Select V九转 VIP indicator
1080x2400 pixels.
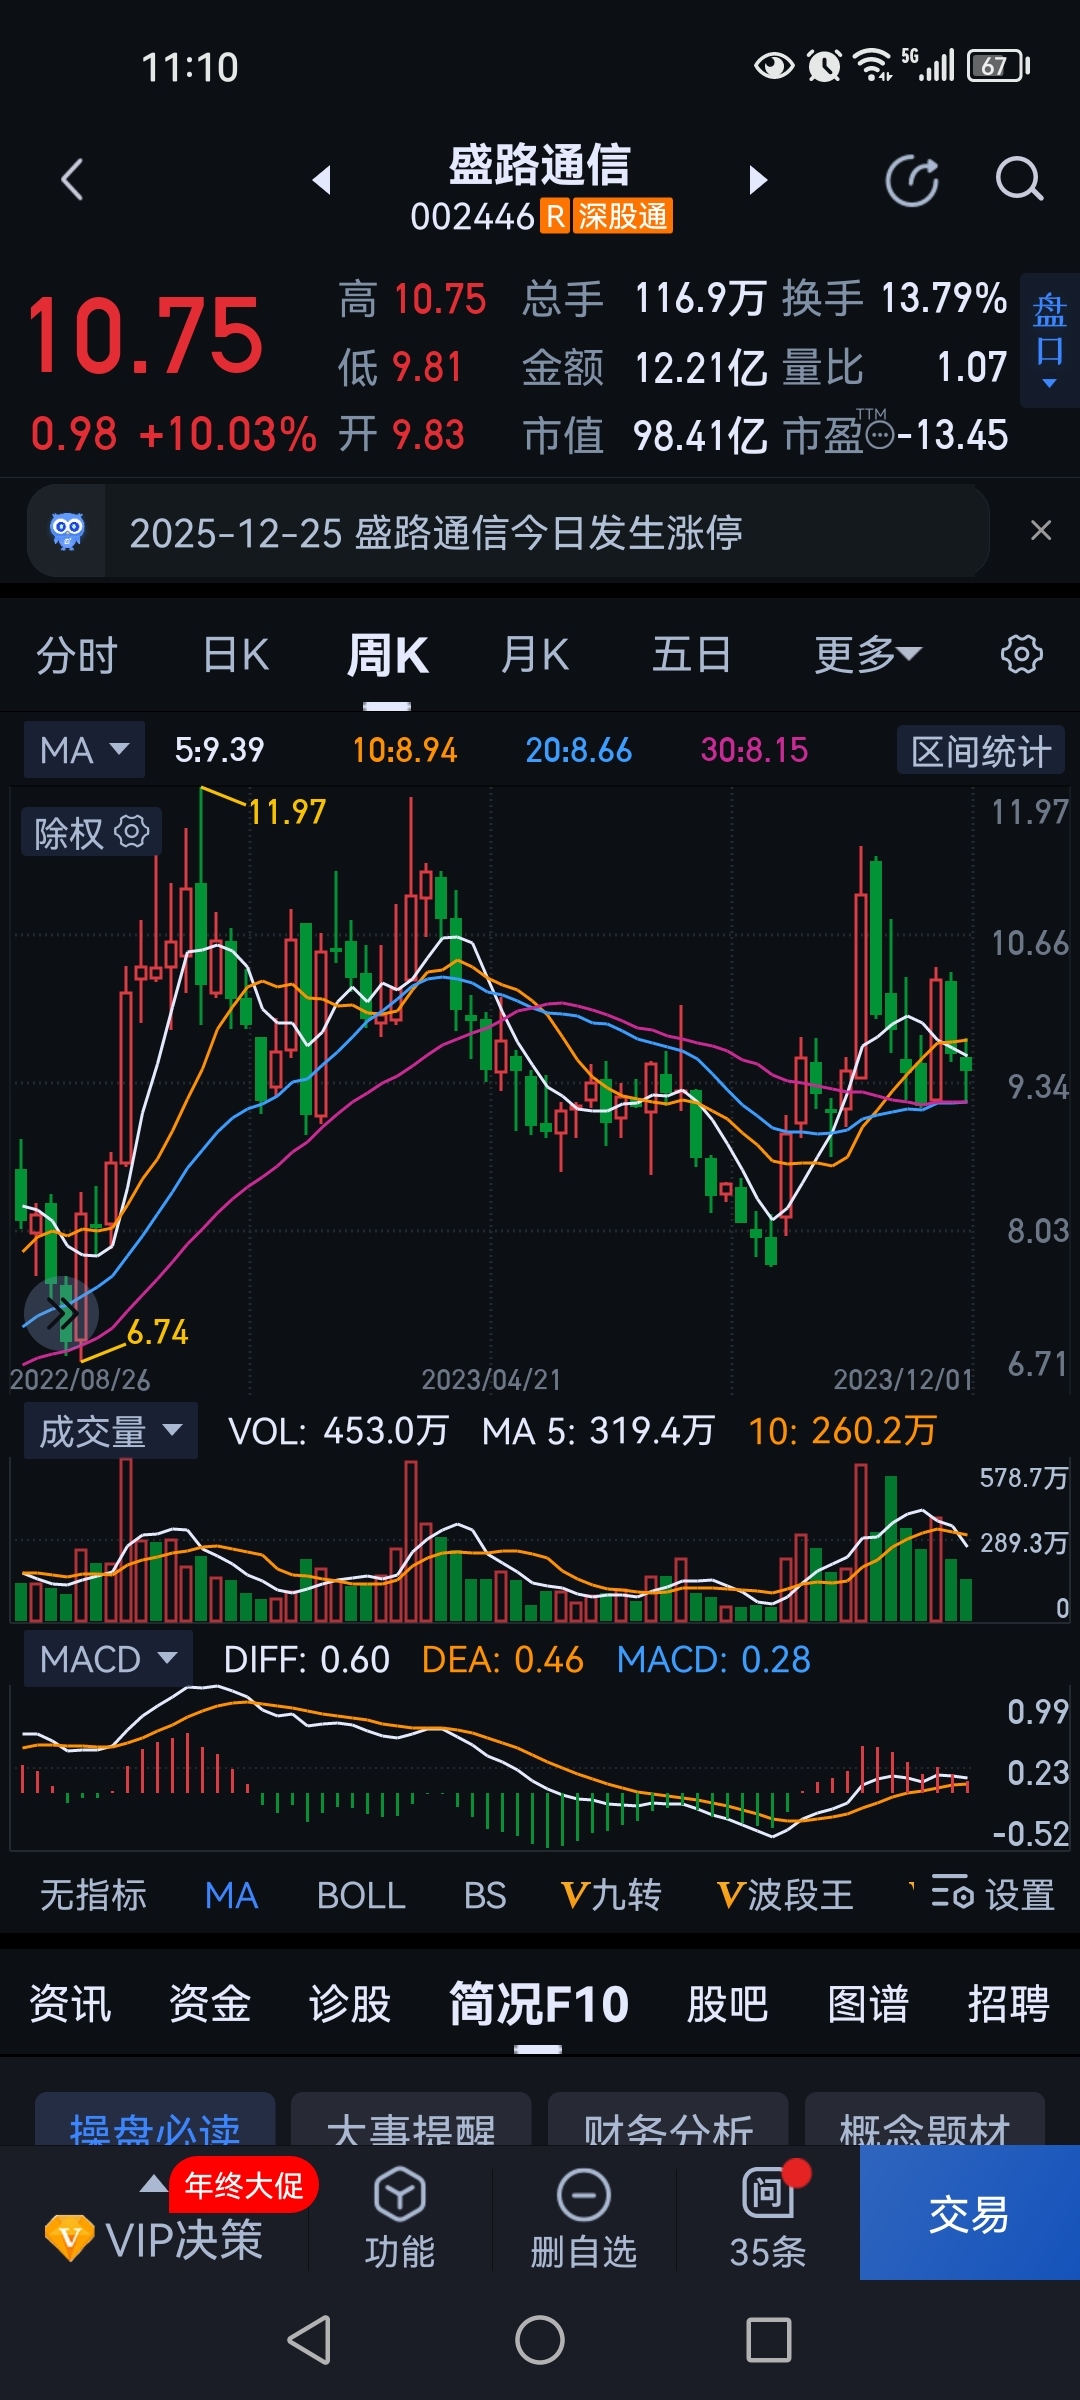click(x=611, y=1895)
